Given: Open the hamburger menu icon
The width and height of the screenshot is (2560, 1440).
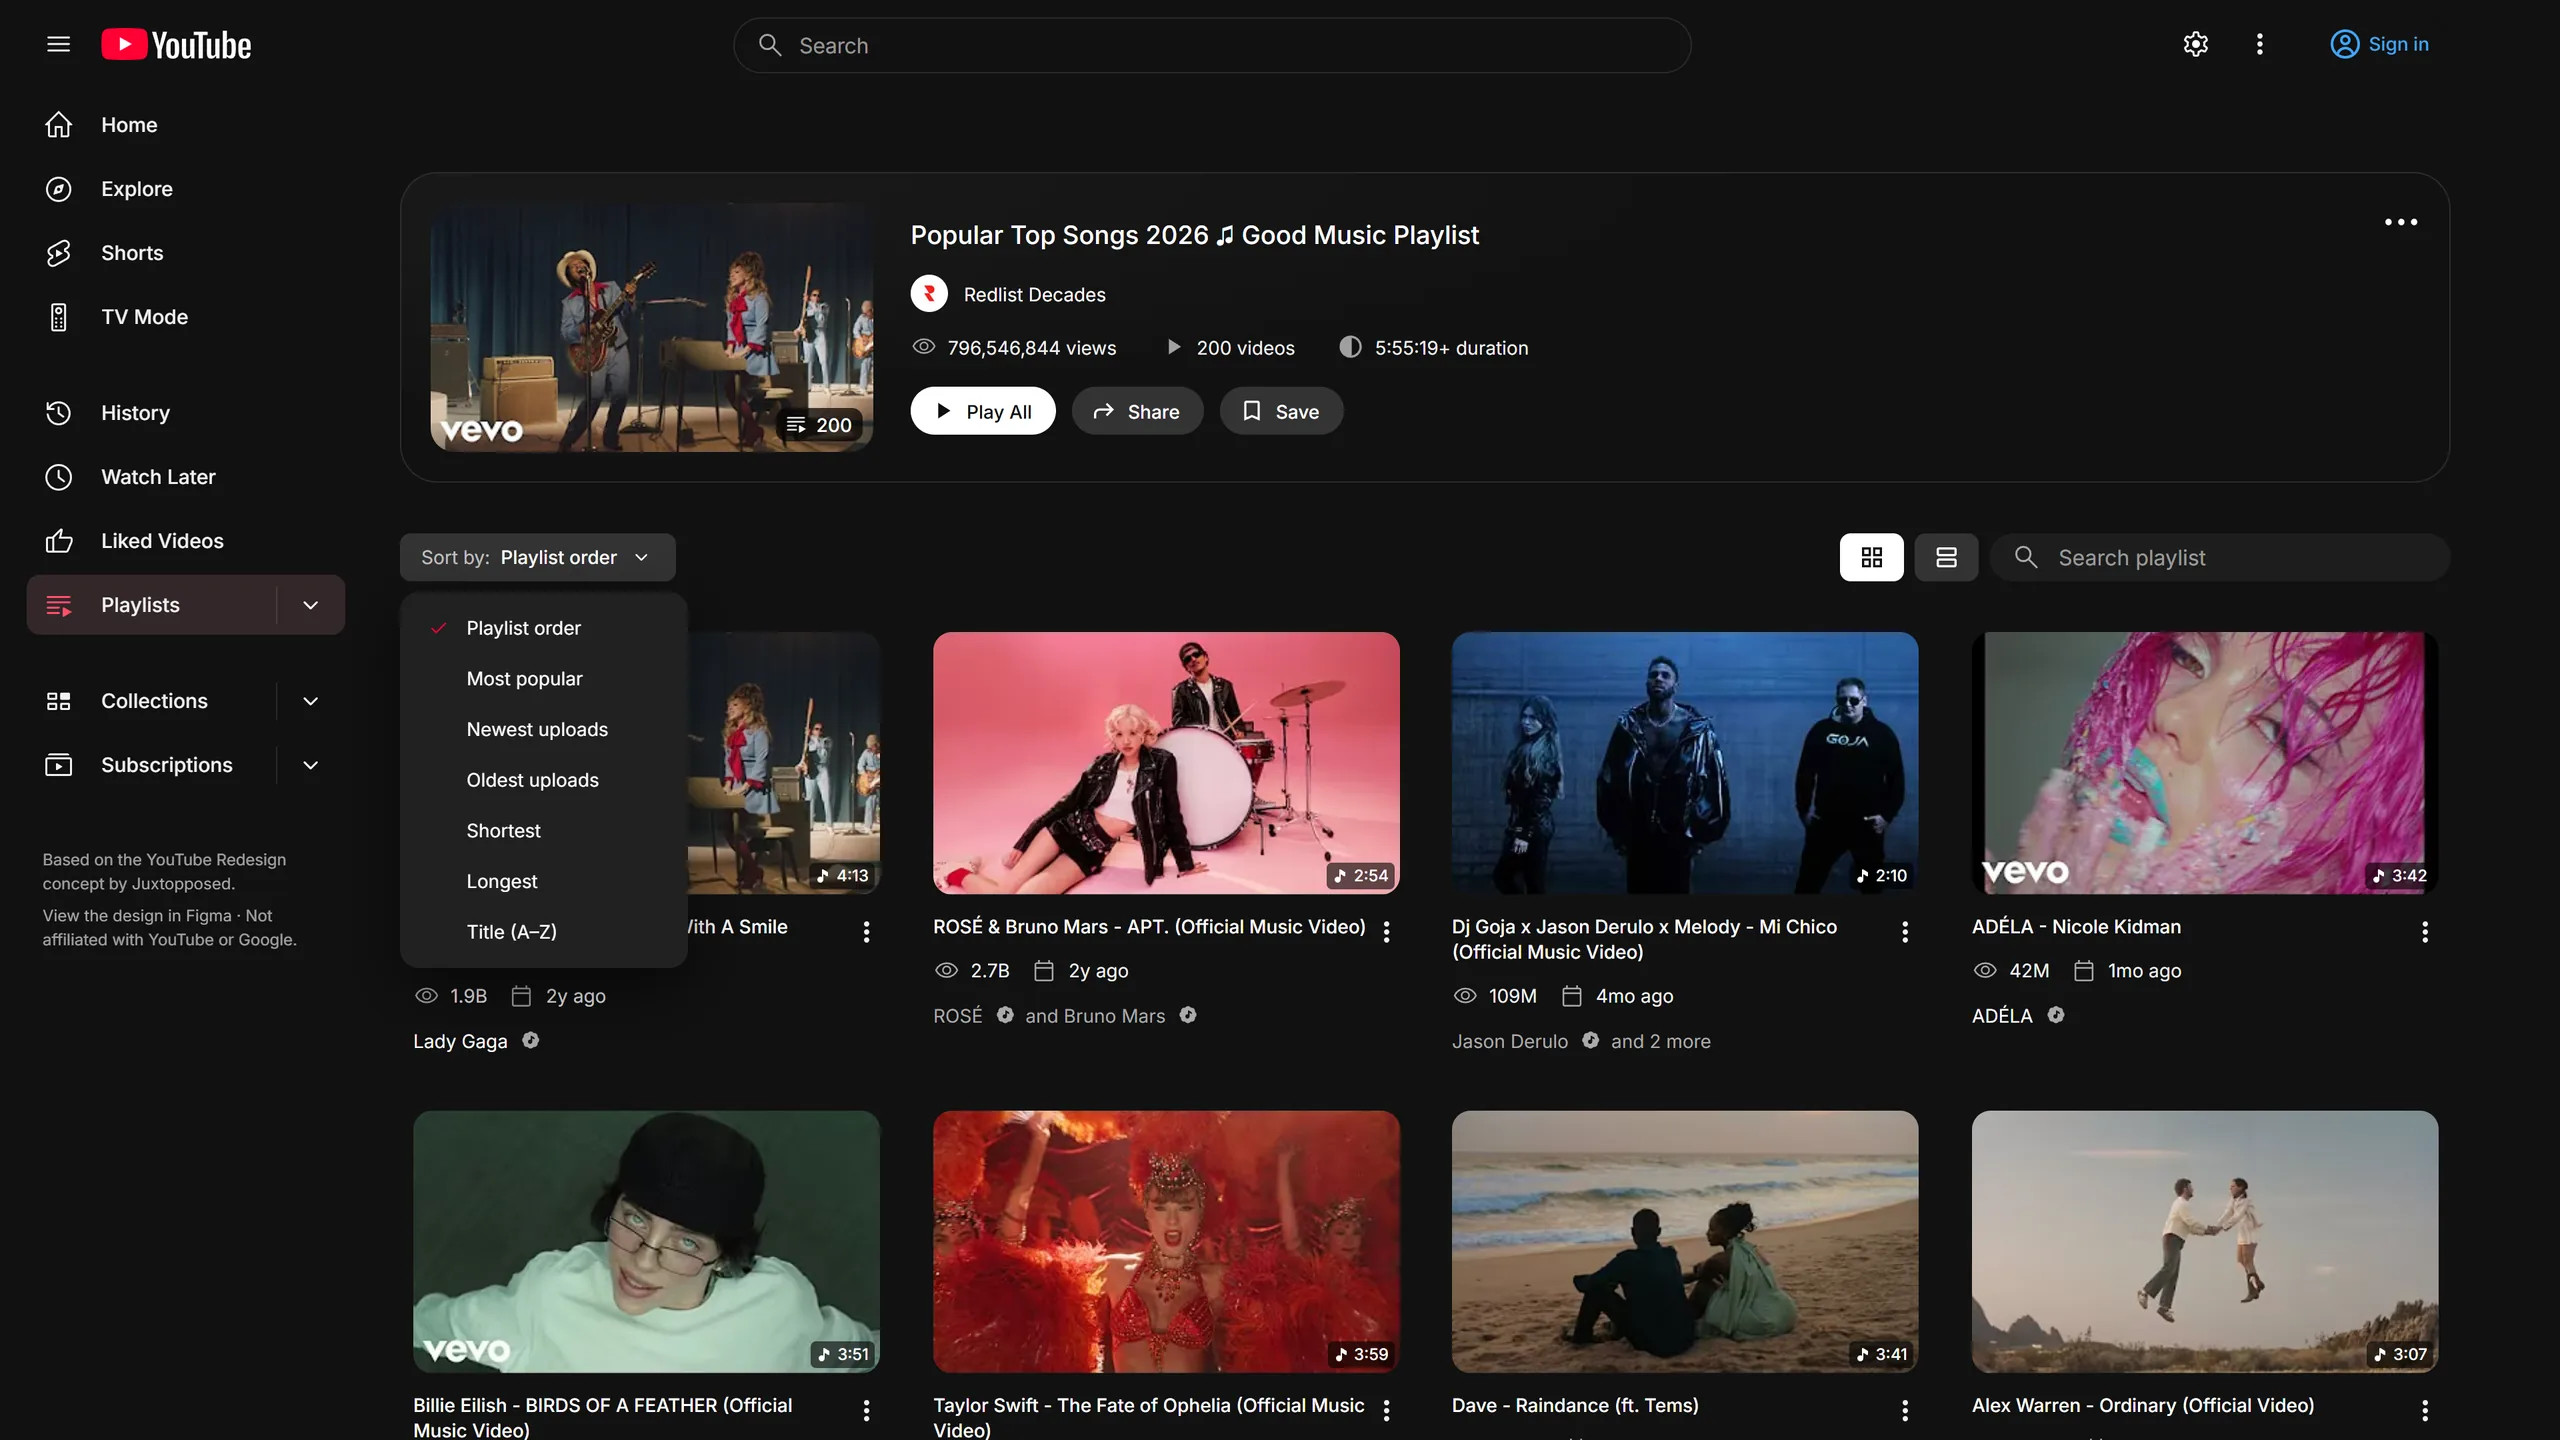Looking at the screenshot, I should coord(58,44).
